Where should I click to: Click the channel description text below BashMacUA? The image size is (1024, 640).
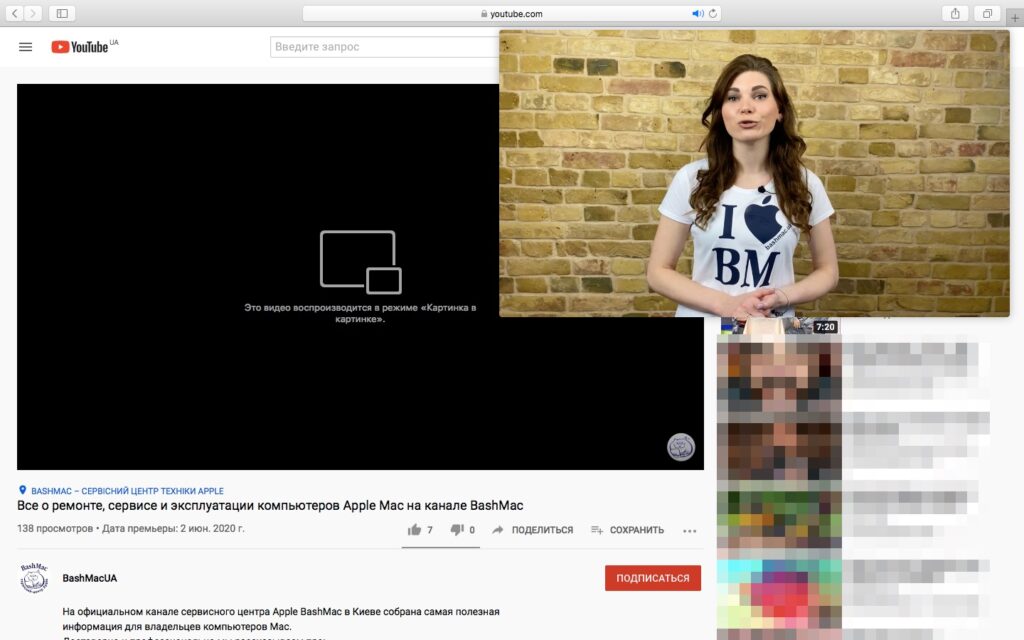point(281,624)
